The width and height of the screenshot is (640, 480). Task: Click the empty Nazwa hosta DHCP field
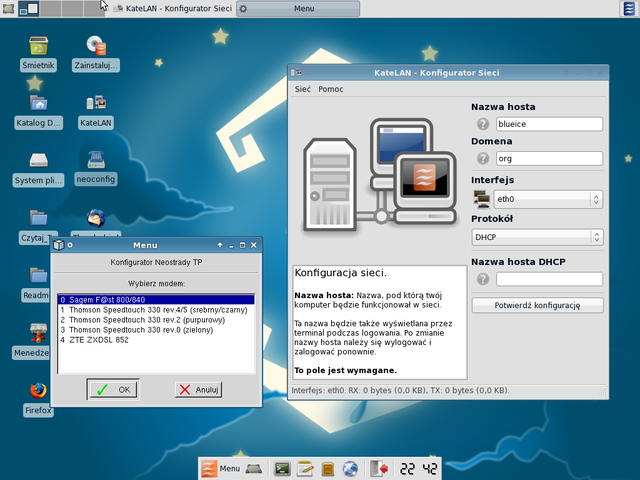[x=549, y=279]
